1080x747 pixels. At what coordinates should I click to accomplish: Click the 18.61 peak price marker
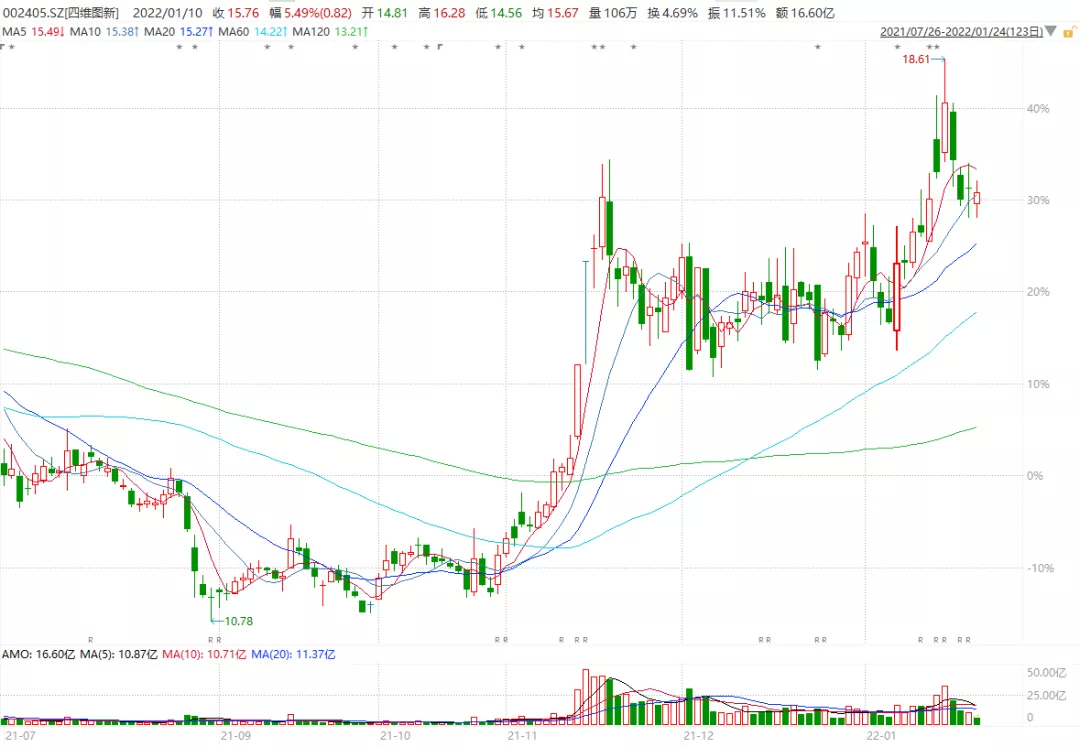tap(916, 59)
